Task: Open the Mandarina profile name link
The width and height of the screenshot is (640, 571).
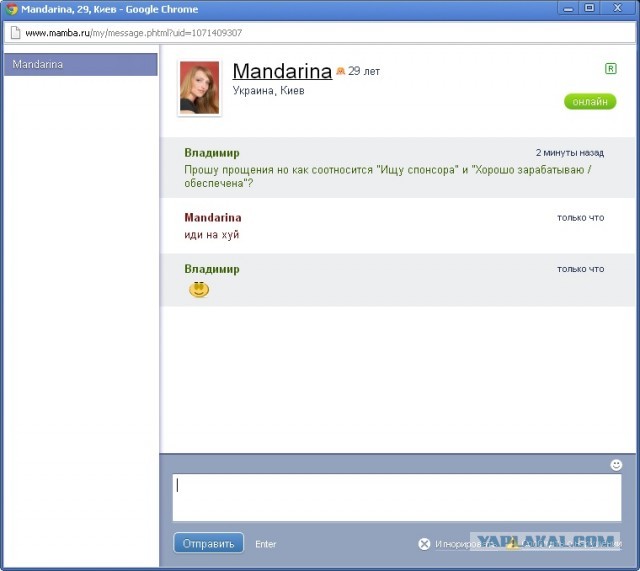Action: (282, 71)
